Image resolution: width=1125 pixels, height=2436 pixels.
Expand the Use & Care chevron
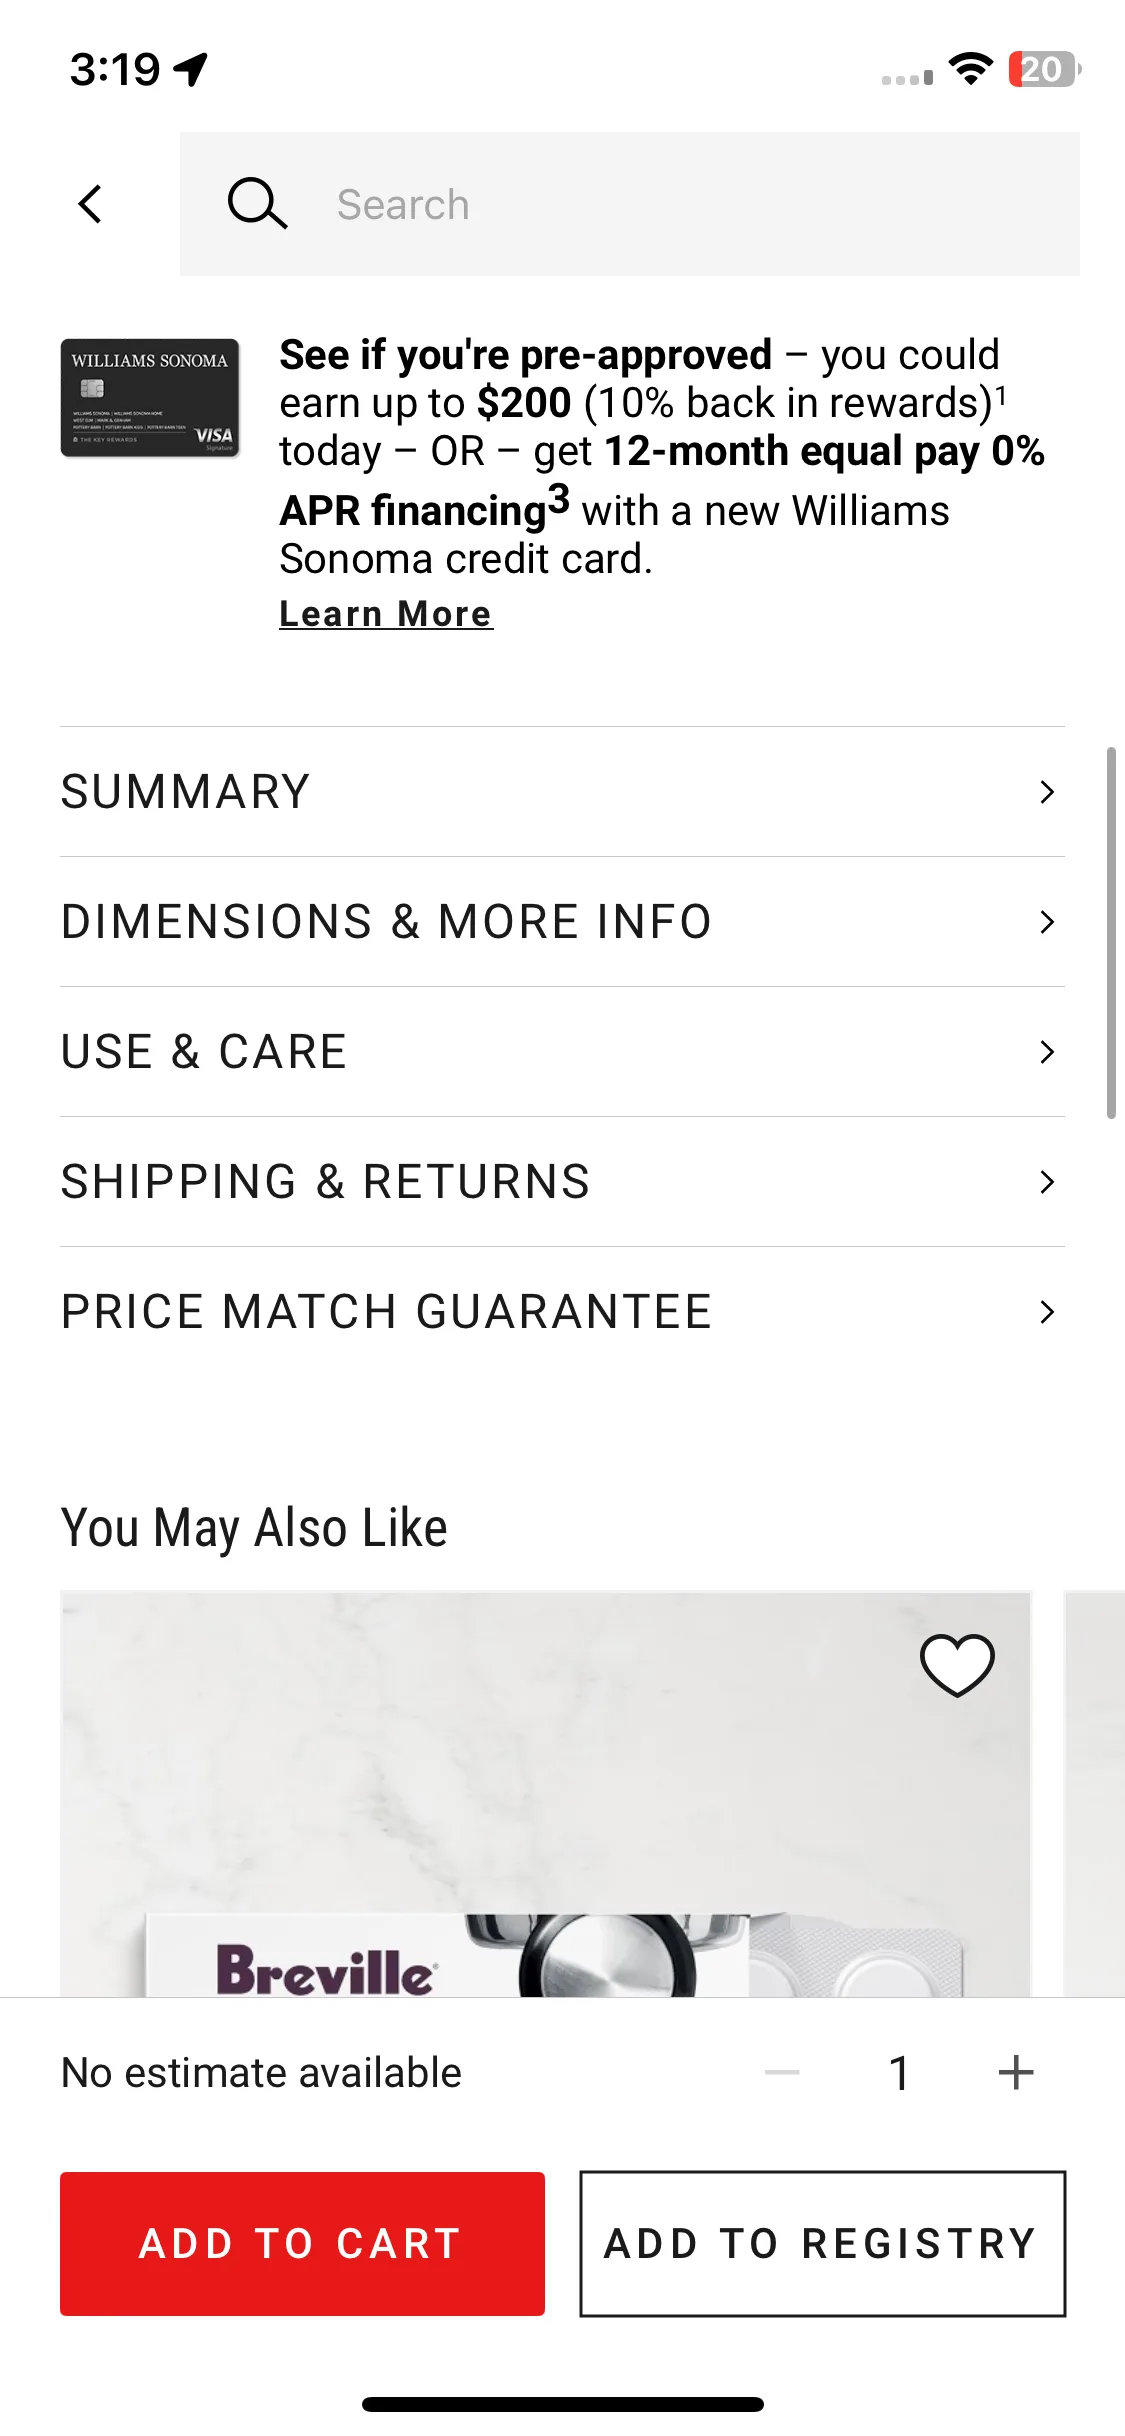(1047, 1052)
